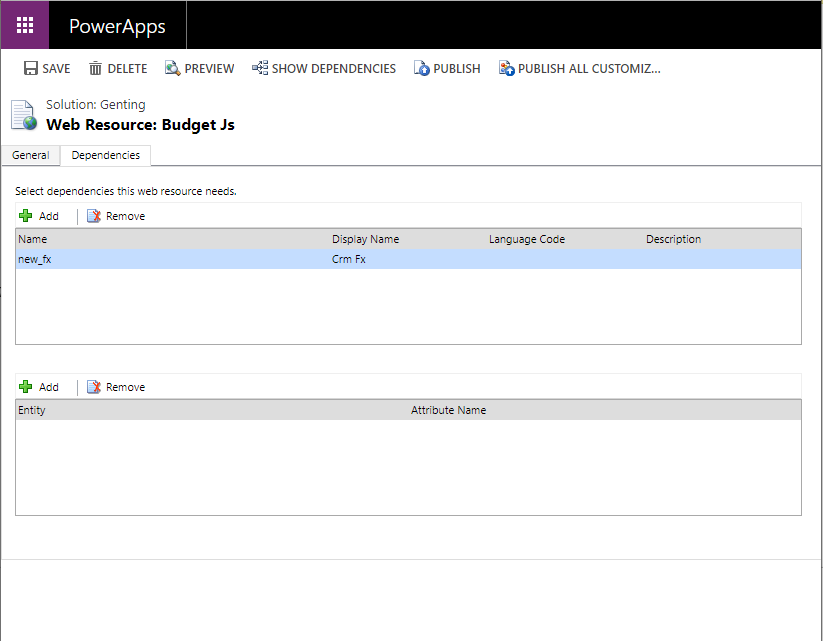Click Remove label above Entity grid
The image size is (823, 641).
point(125,387)
